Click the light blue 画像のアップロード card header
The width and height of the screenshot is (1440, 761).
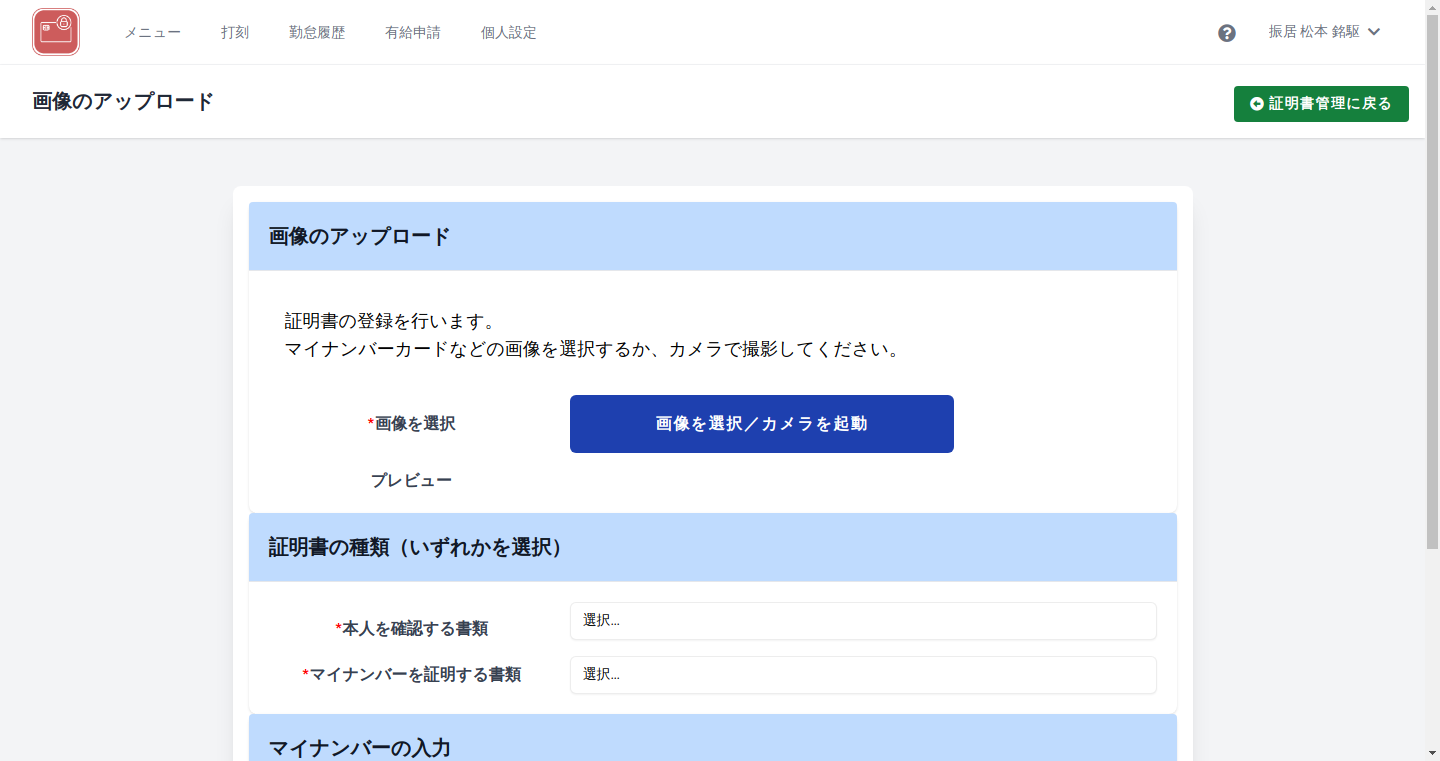(713, 236)
